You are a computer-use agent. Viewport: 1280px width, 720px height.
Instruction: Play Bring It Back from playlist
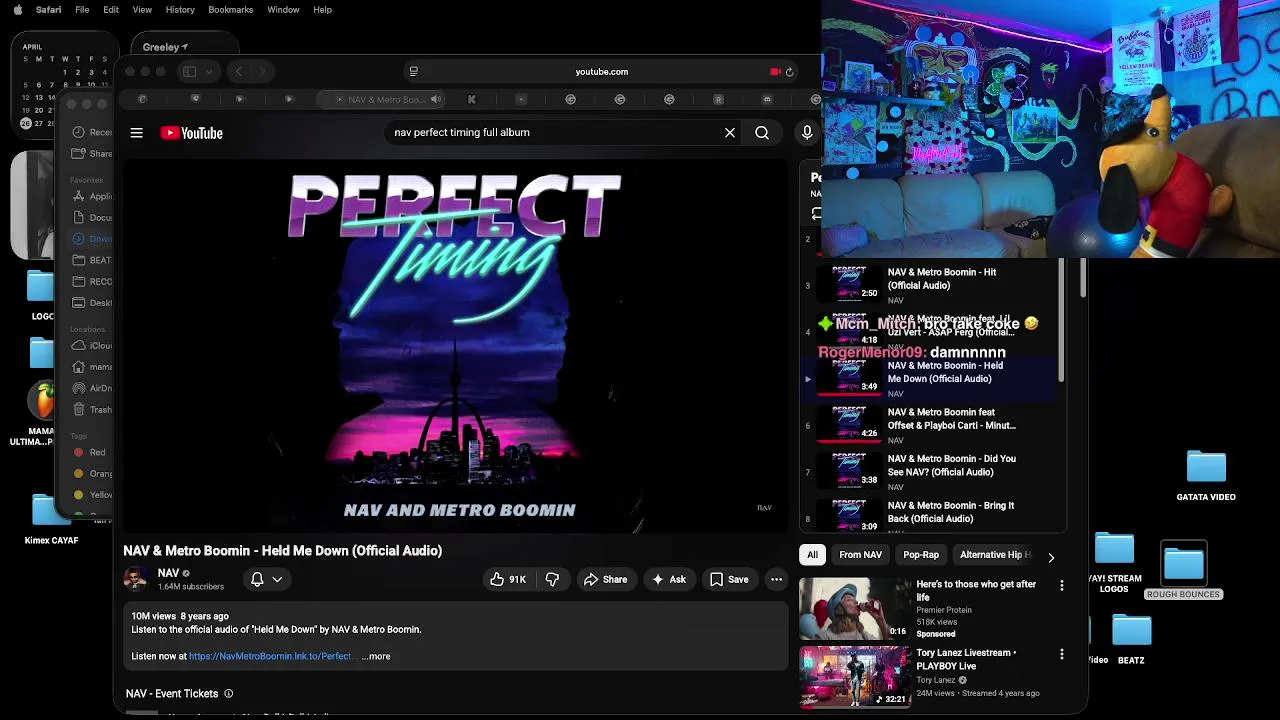click(x=930, y=517)
